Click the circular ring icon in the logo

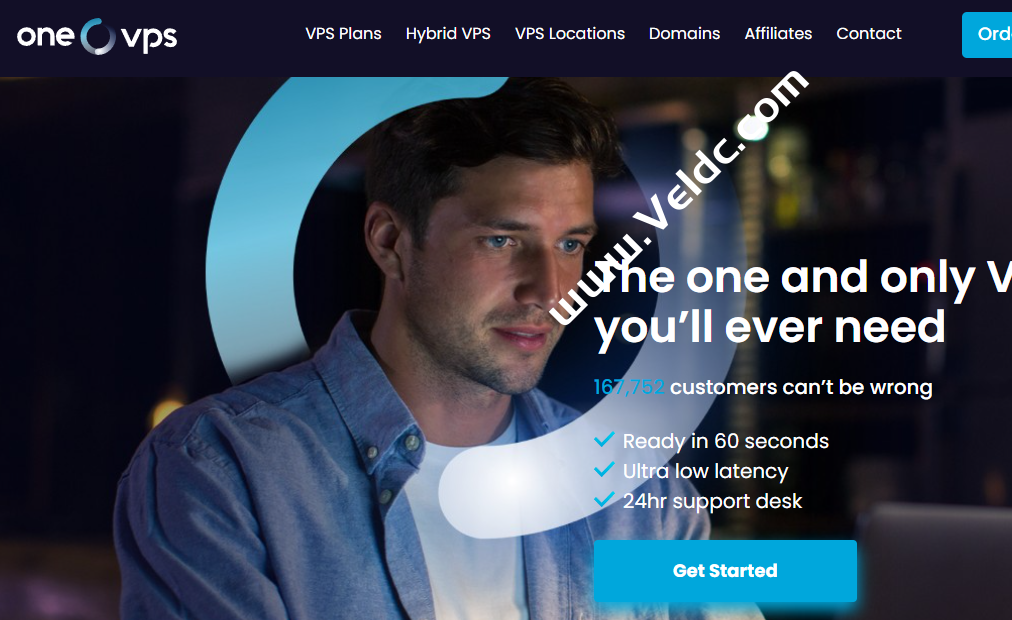click(98, 36)
